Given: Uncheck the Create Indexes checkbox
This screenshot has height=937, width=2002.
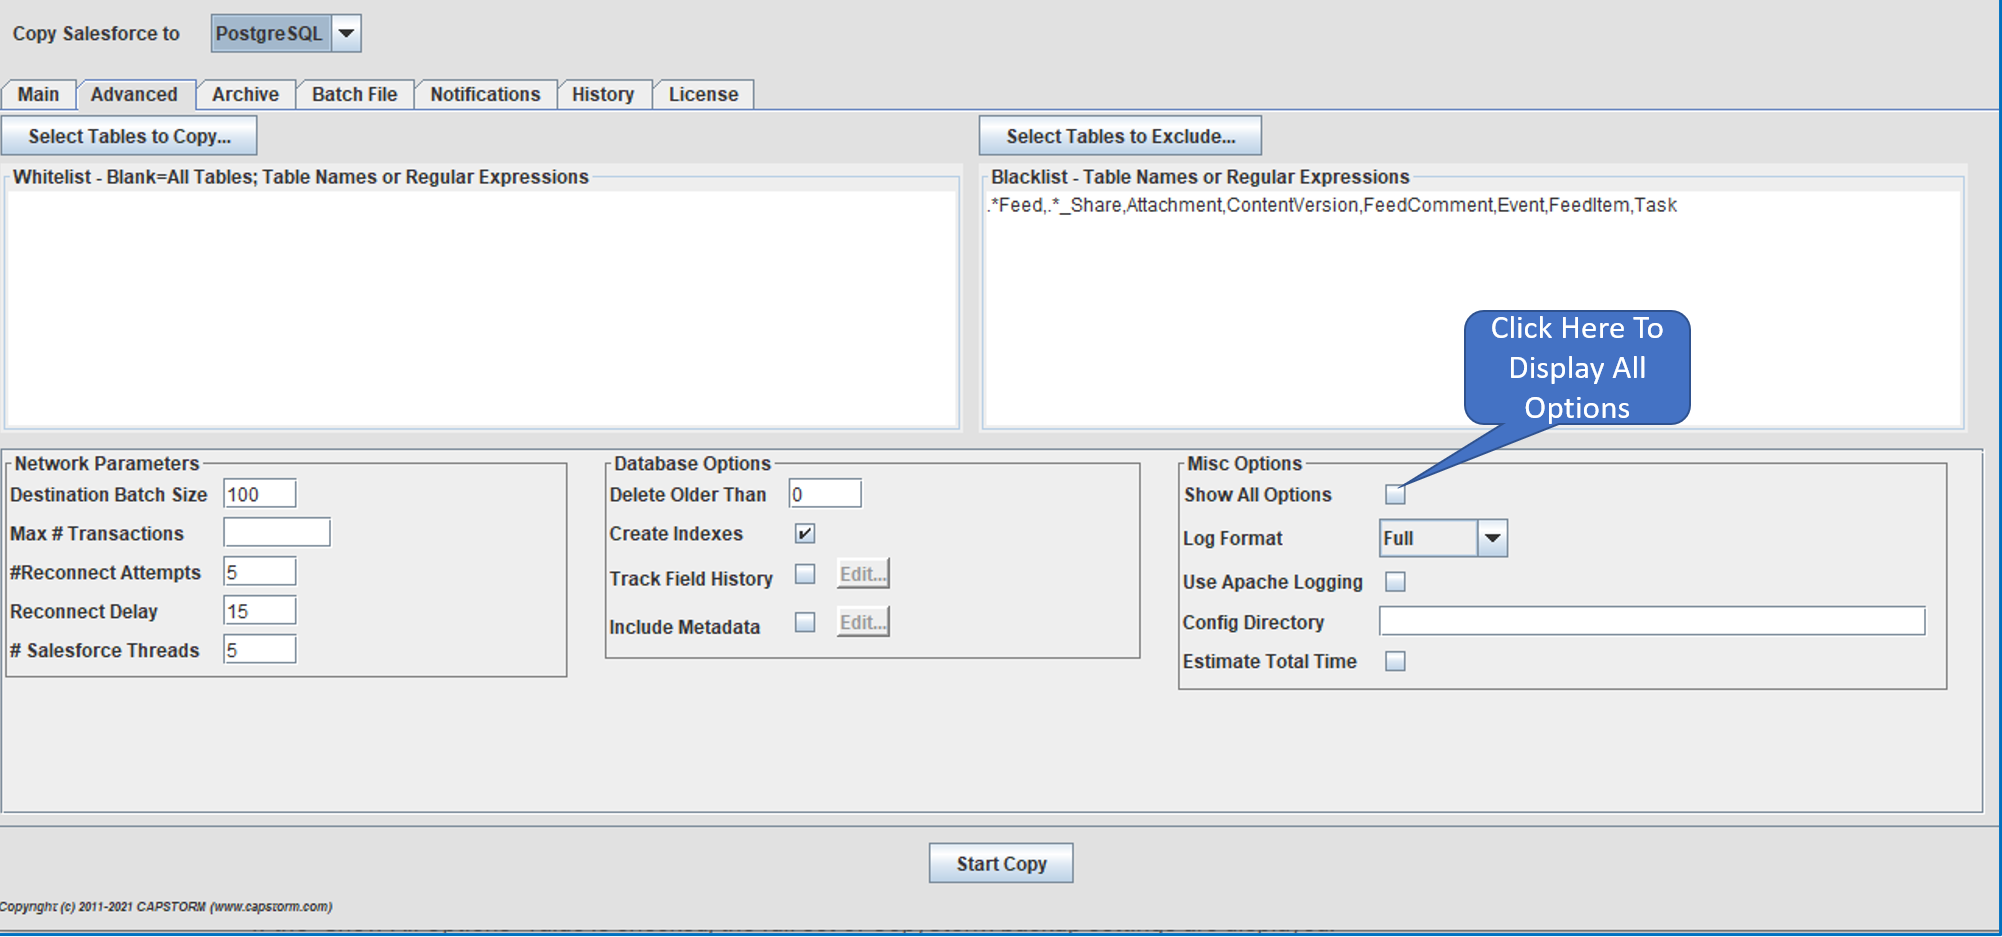Looking at the screenshot, I should 805,533.
